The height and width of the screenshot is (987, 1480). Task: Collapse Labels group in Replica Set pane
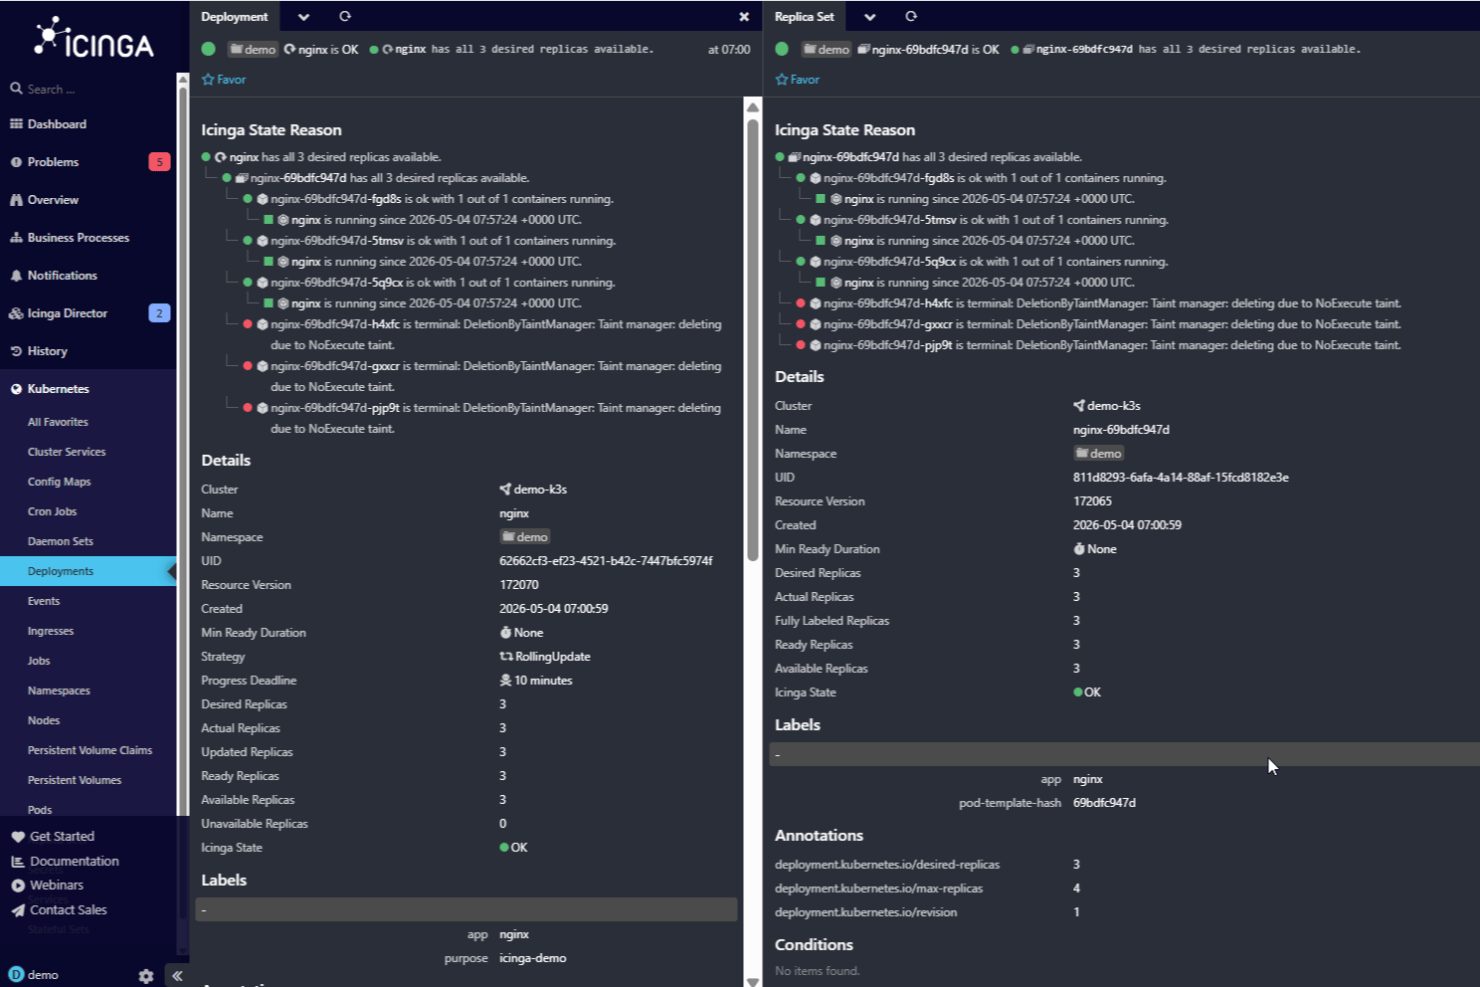[1124, 754]
